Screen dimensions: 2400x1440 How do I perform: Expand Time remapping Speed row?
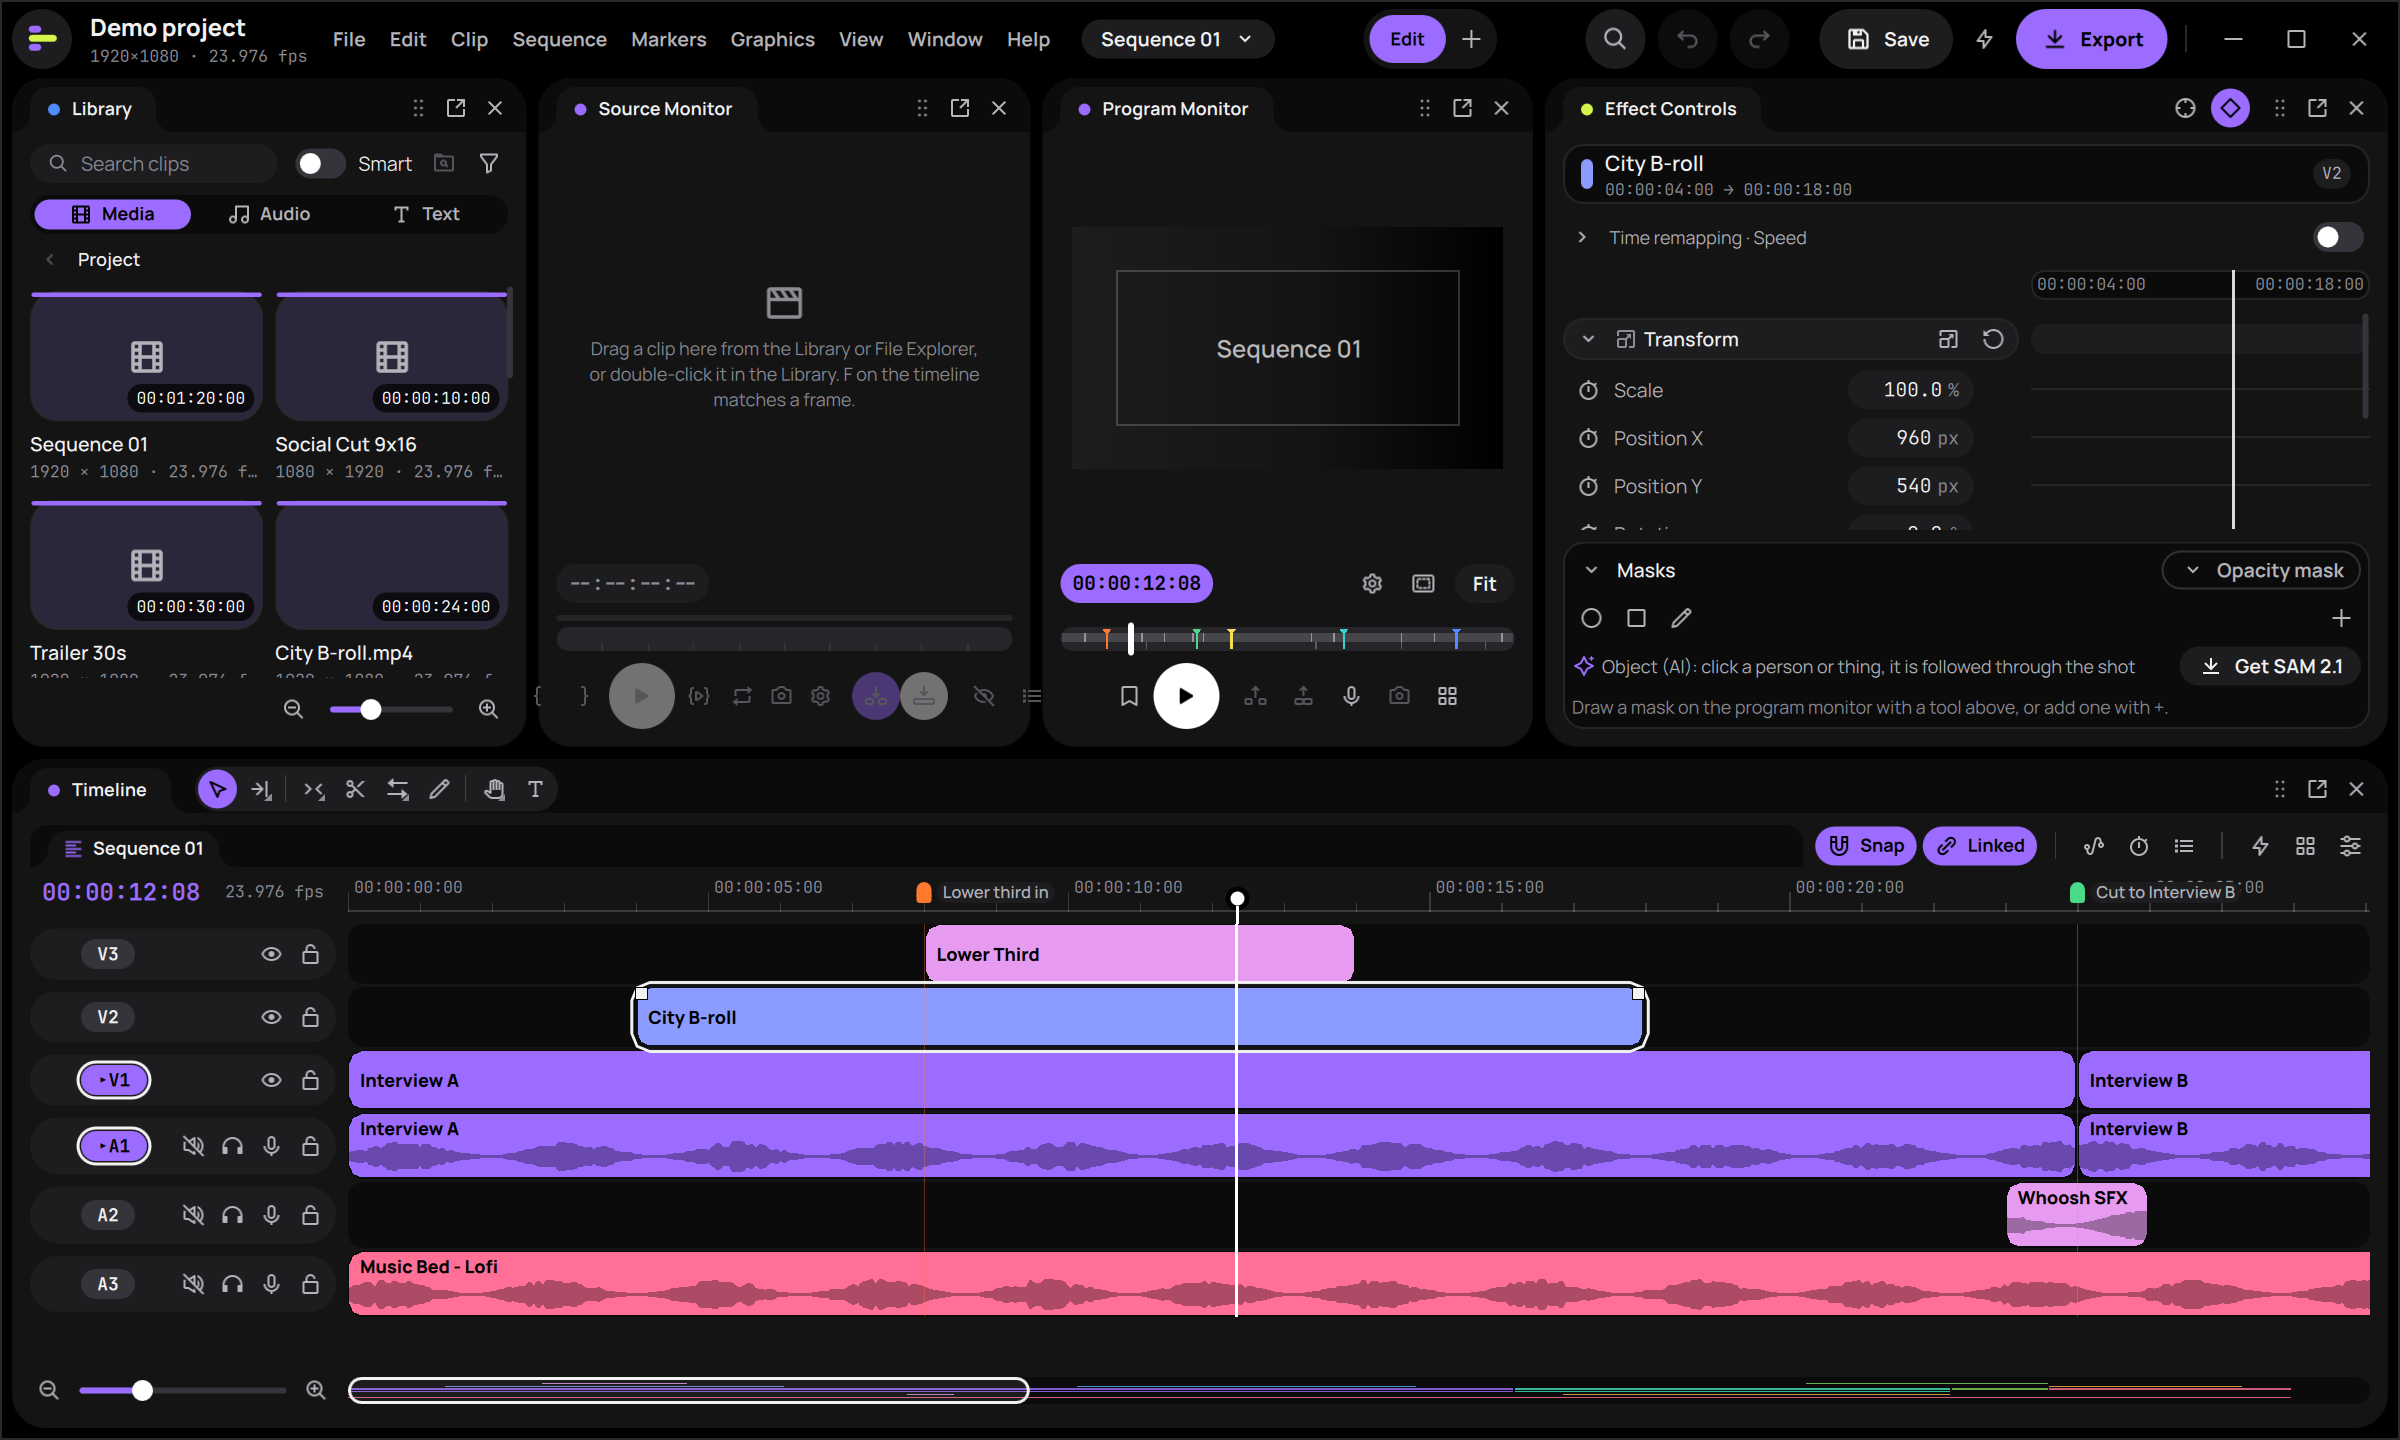1582,237
